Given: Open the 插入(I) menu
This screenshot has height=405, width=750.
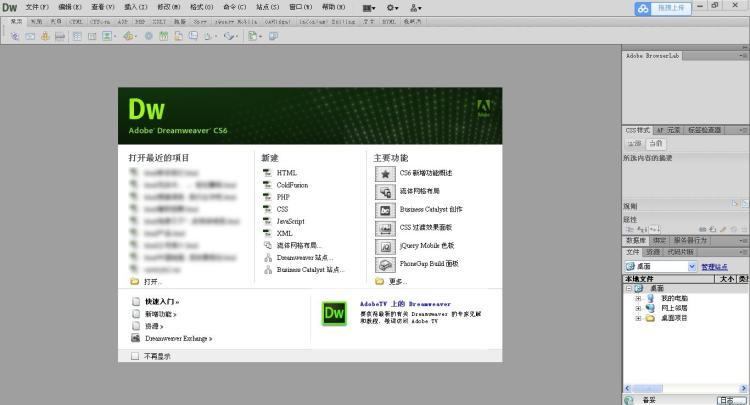Looking at the screenshot, I should [136, 7].
